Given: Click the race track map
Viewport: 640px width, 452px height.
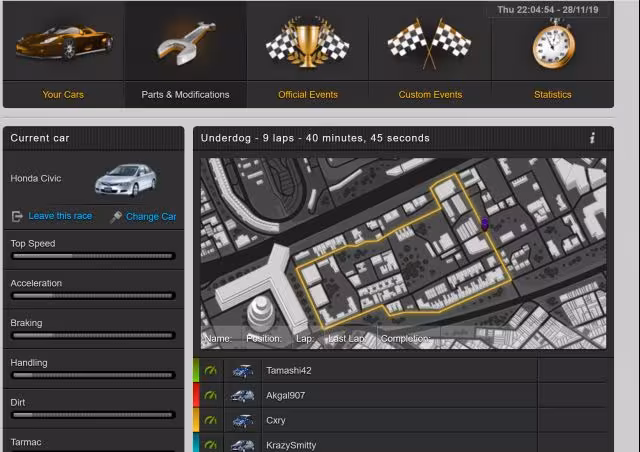Looking at the screenshot, I should tap(403, 253).
